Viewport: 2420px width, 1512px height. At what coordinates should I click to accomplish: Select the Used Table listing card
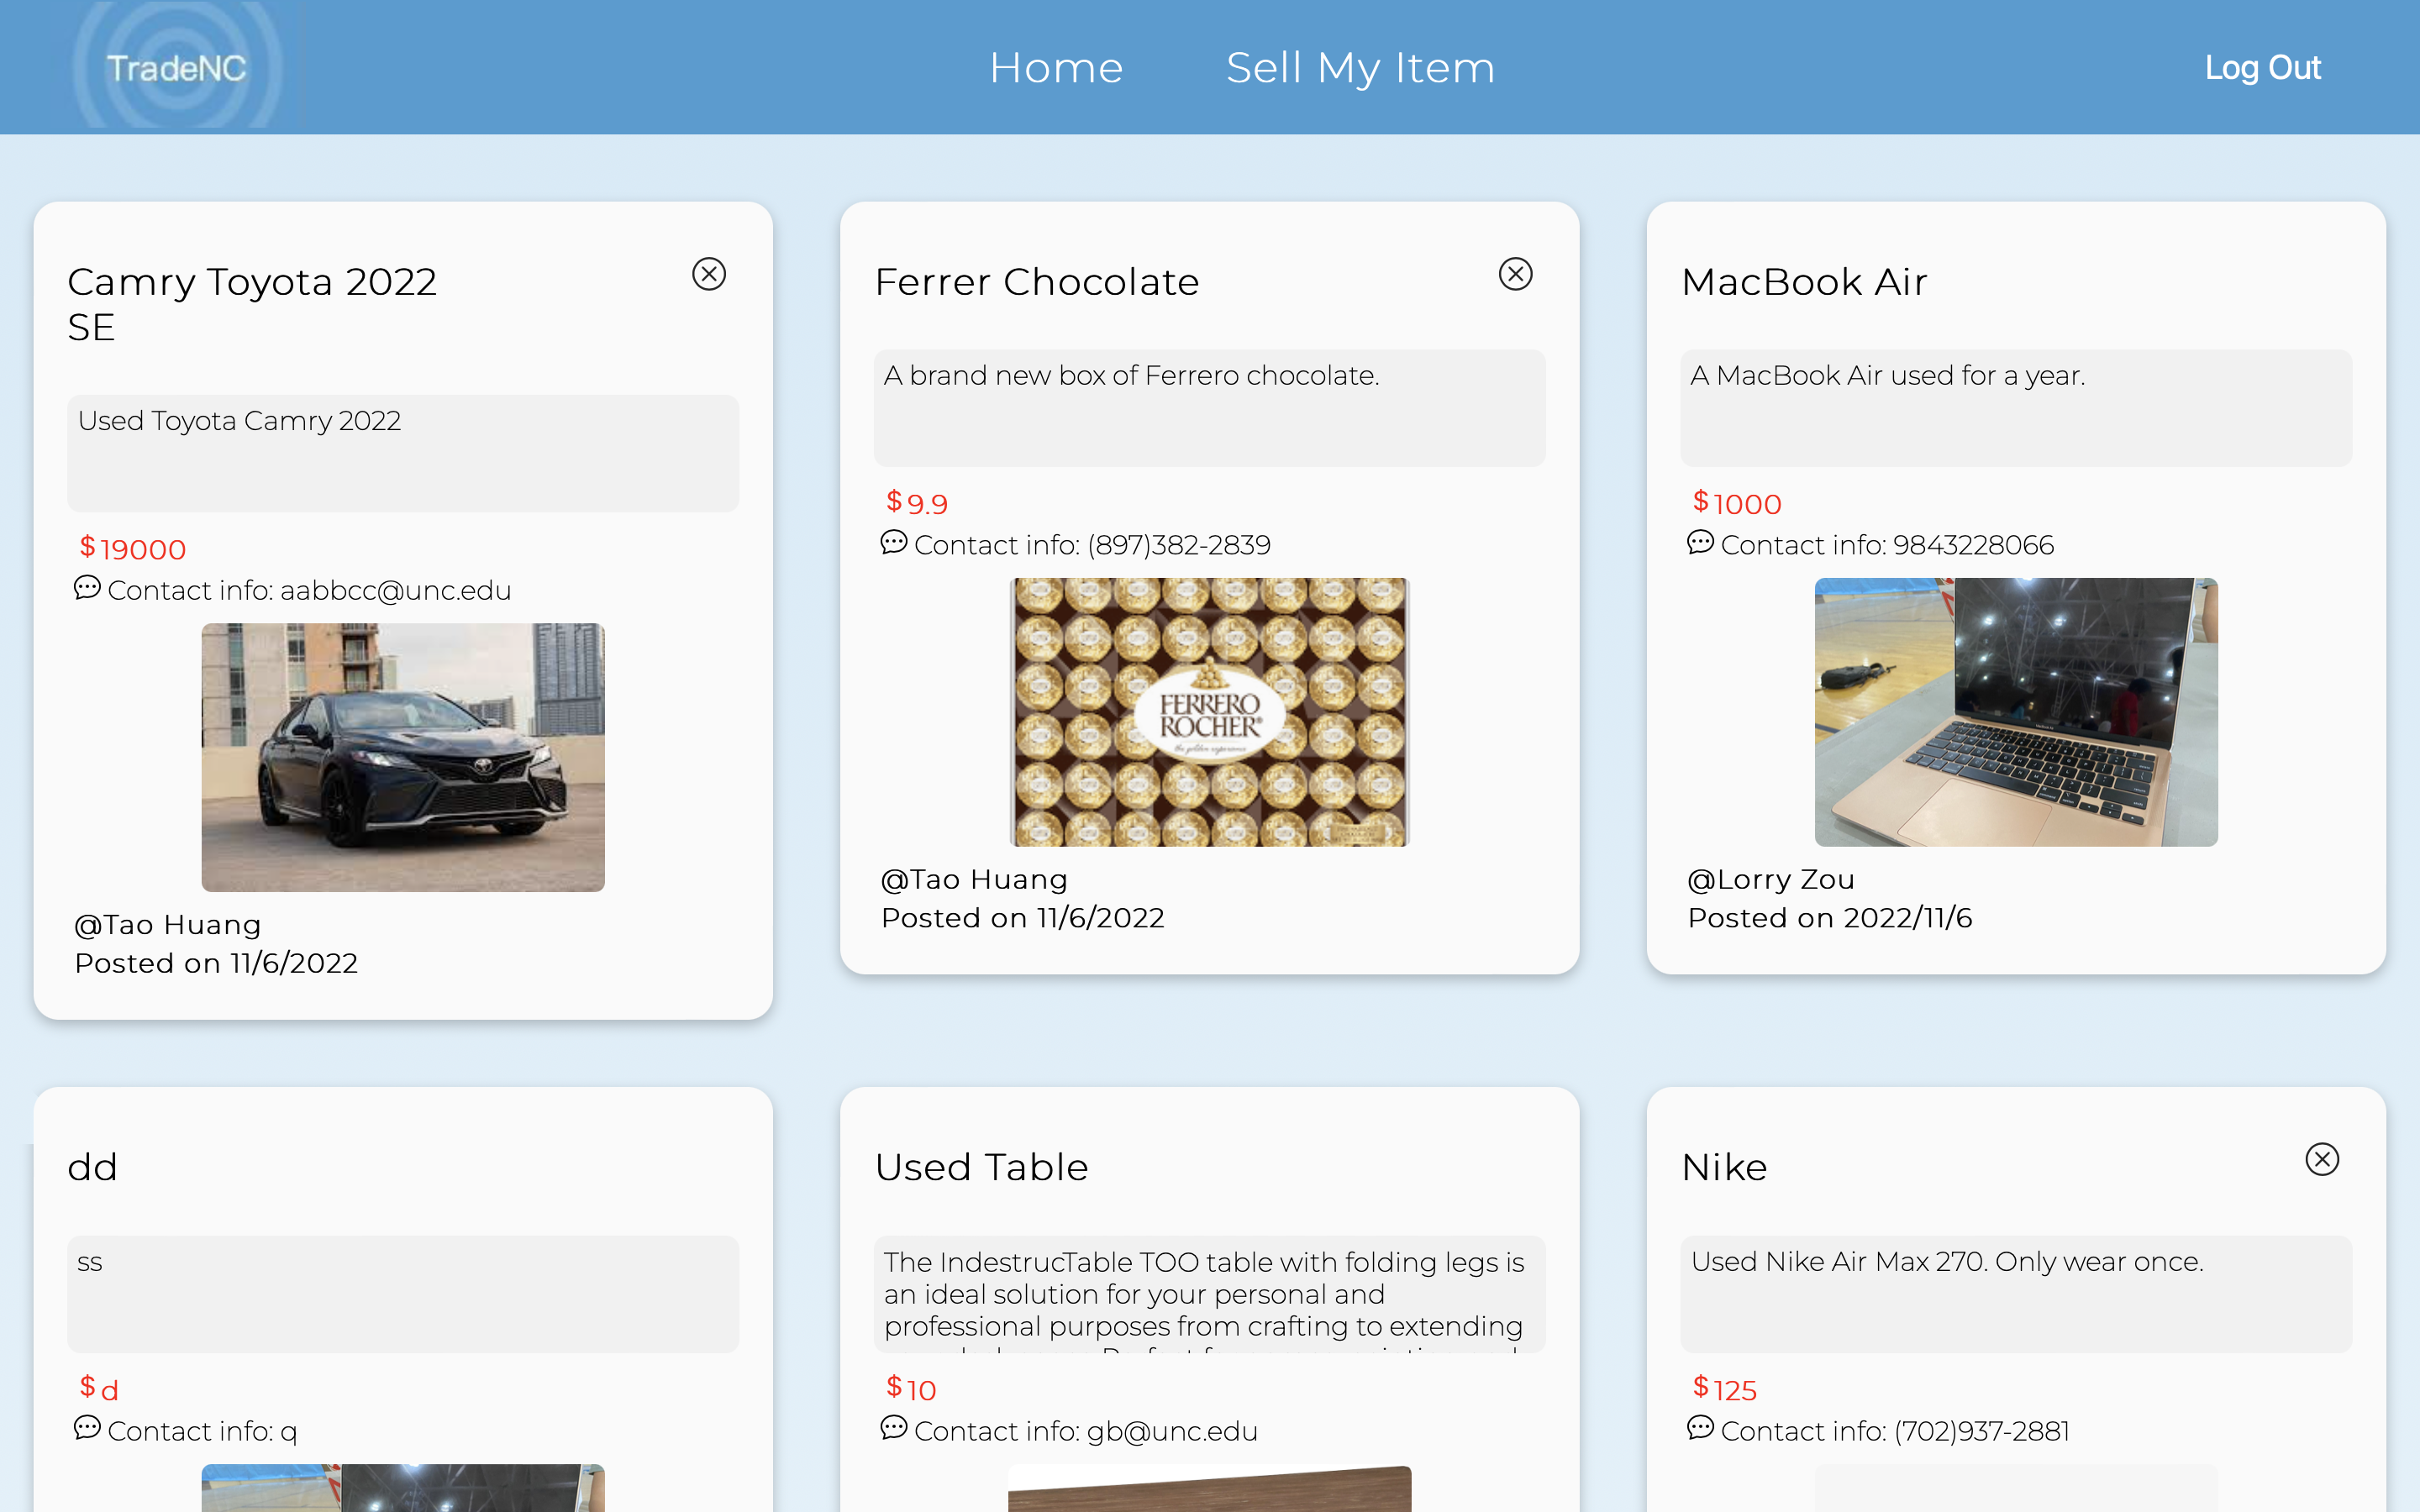[1209, 1298]
